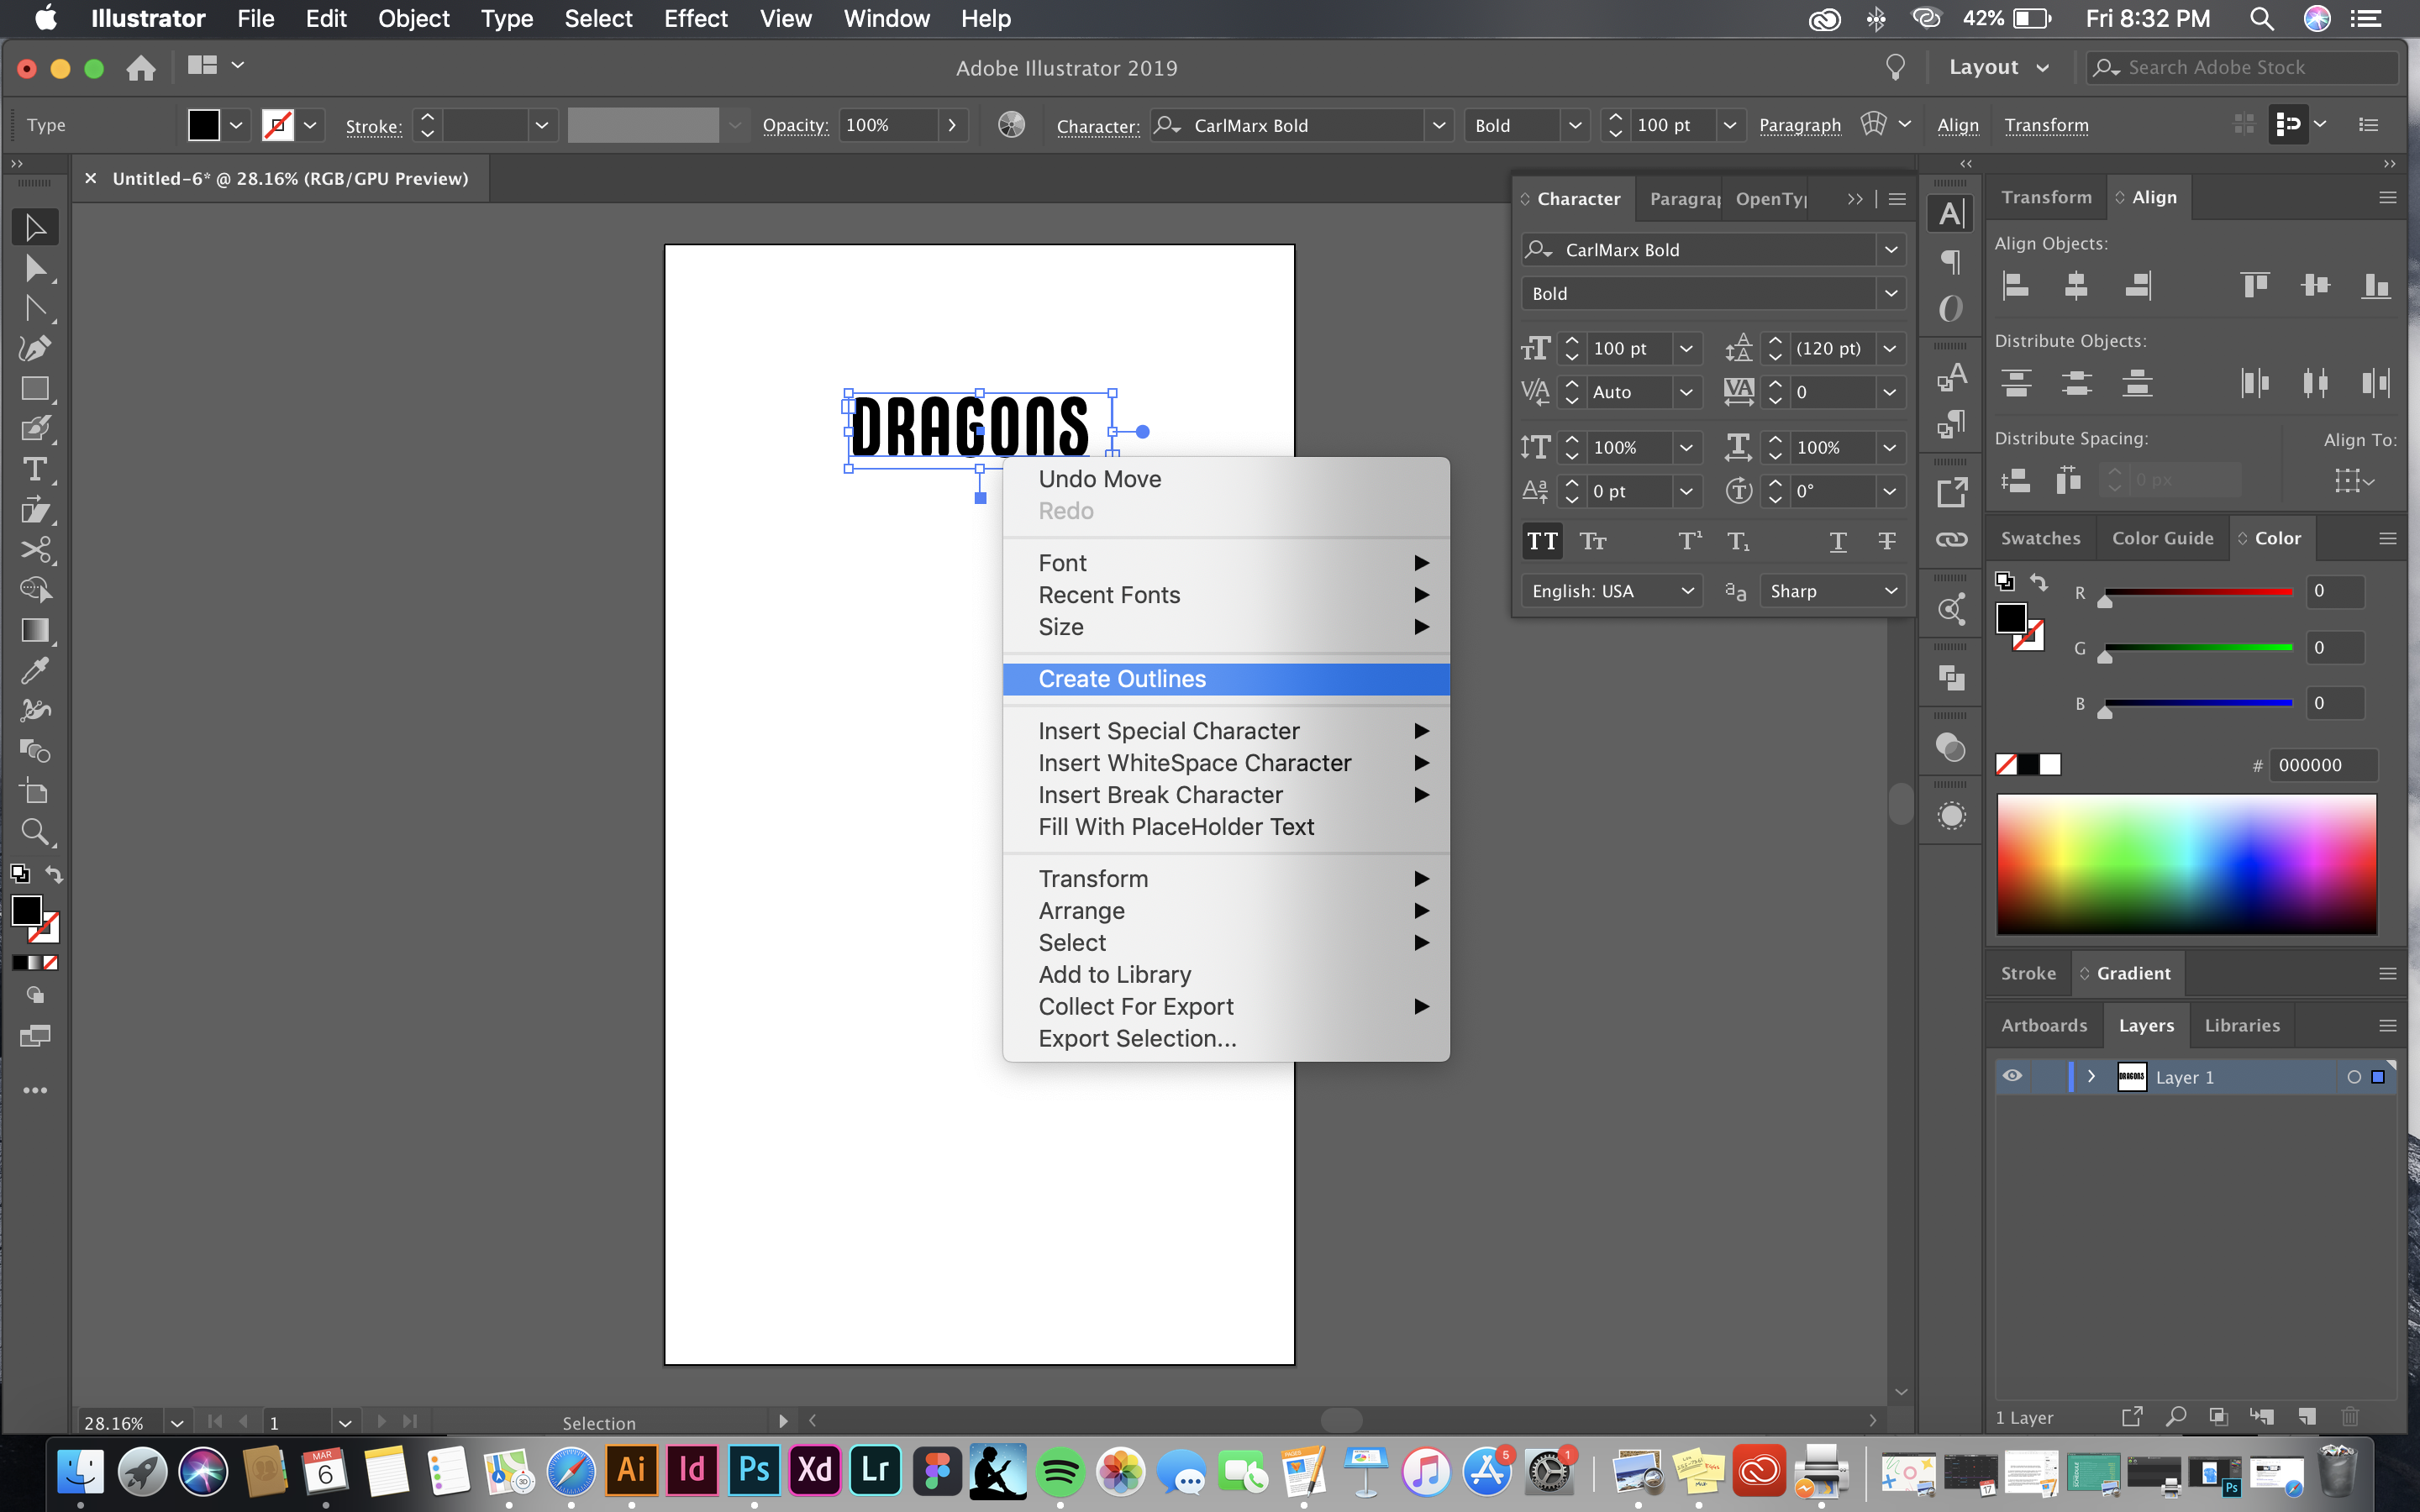Open Edit Toolbar three-dots button
Image resolution: width=2420 pixels, height=1512 pixels.
[x=35, y=1090]
